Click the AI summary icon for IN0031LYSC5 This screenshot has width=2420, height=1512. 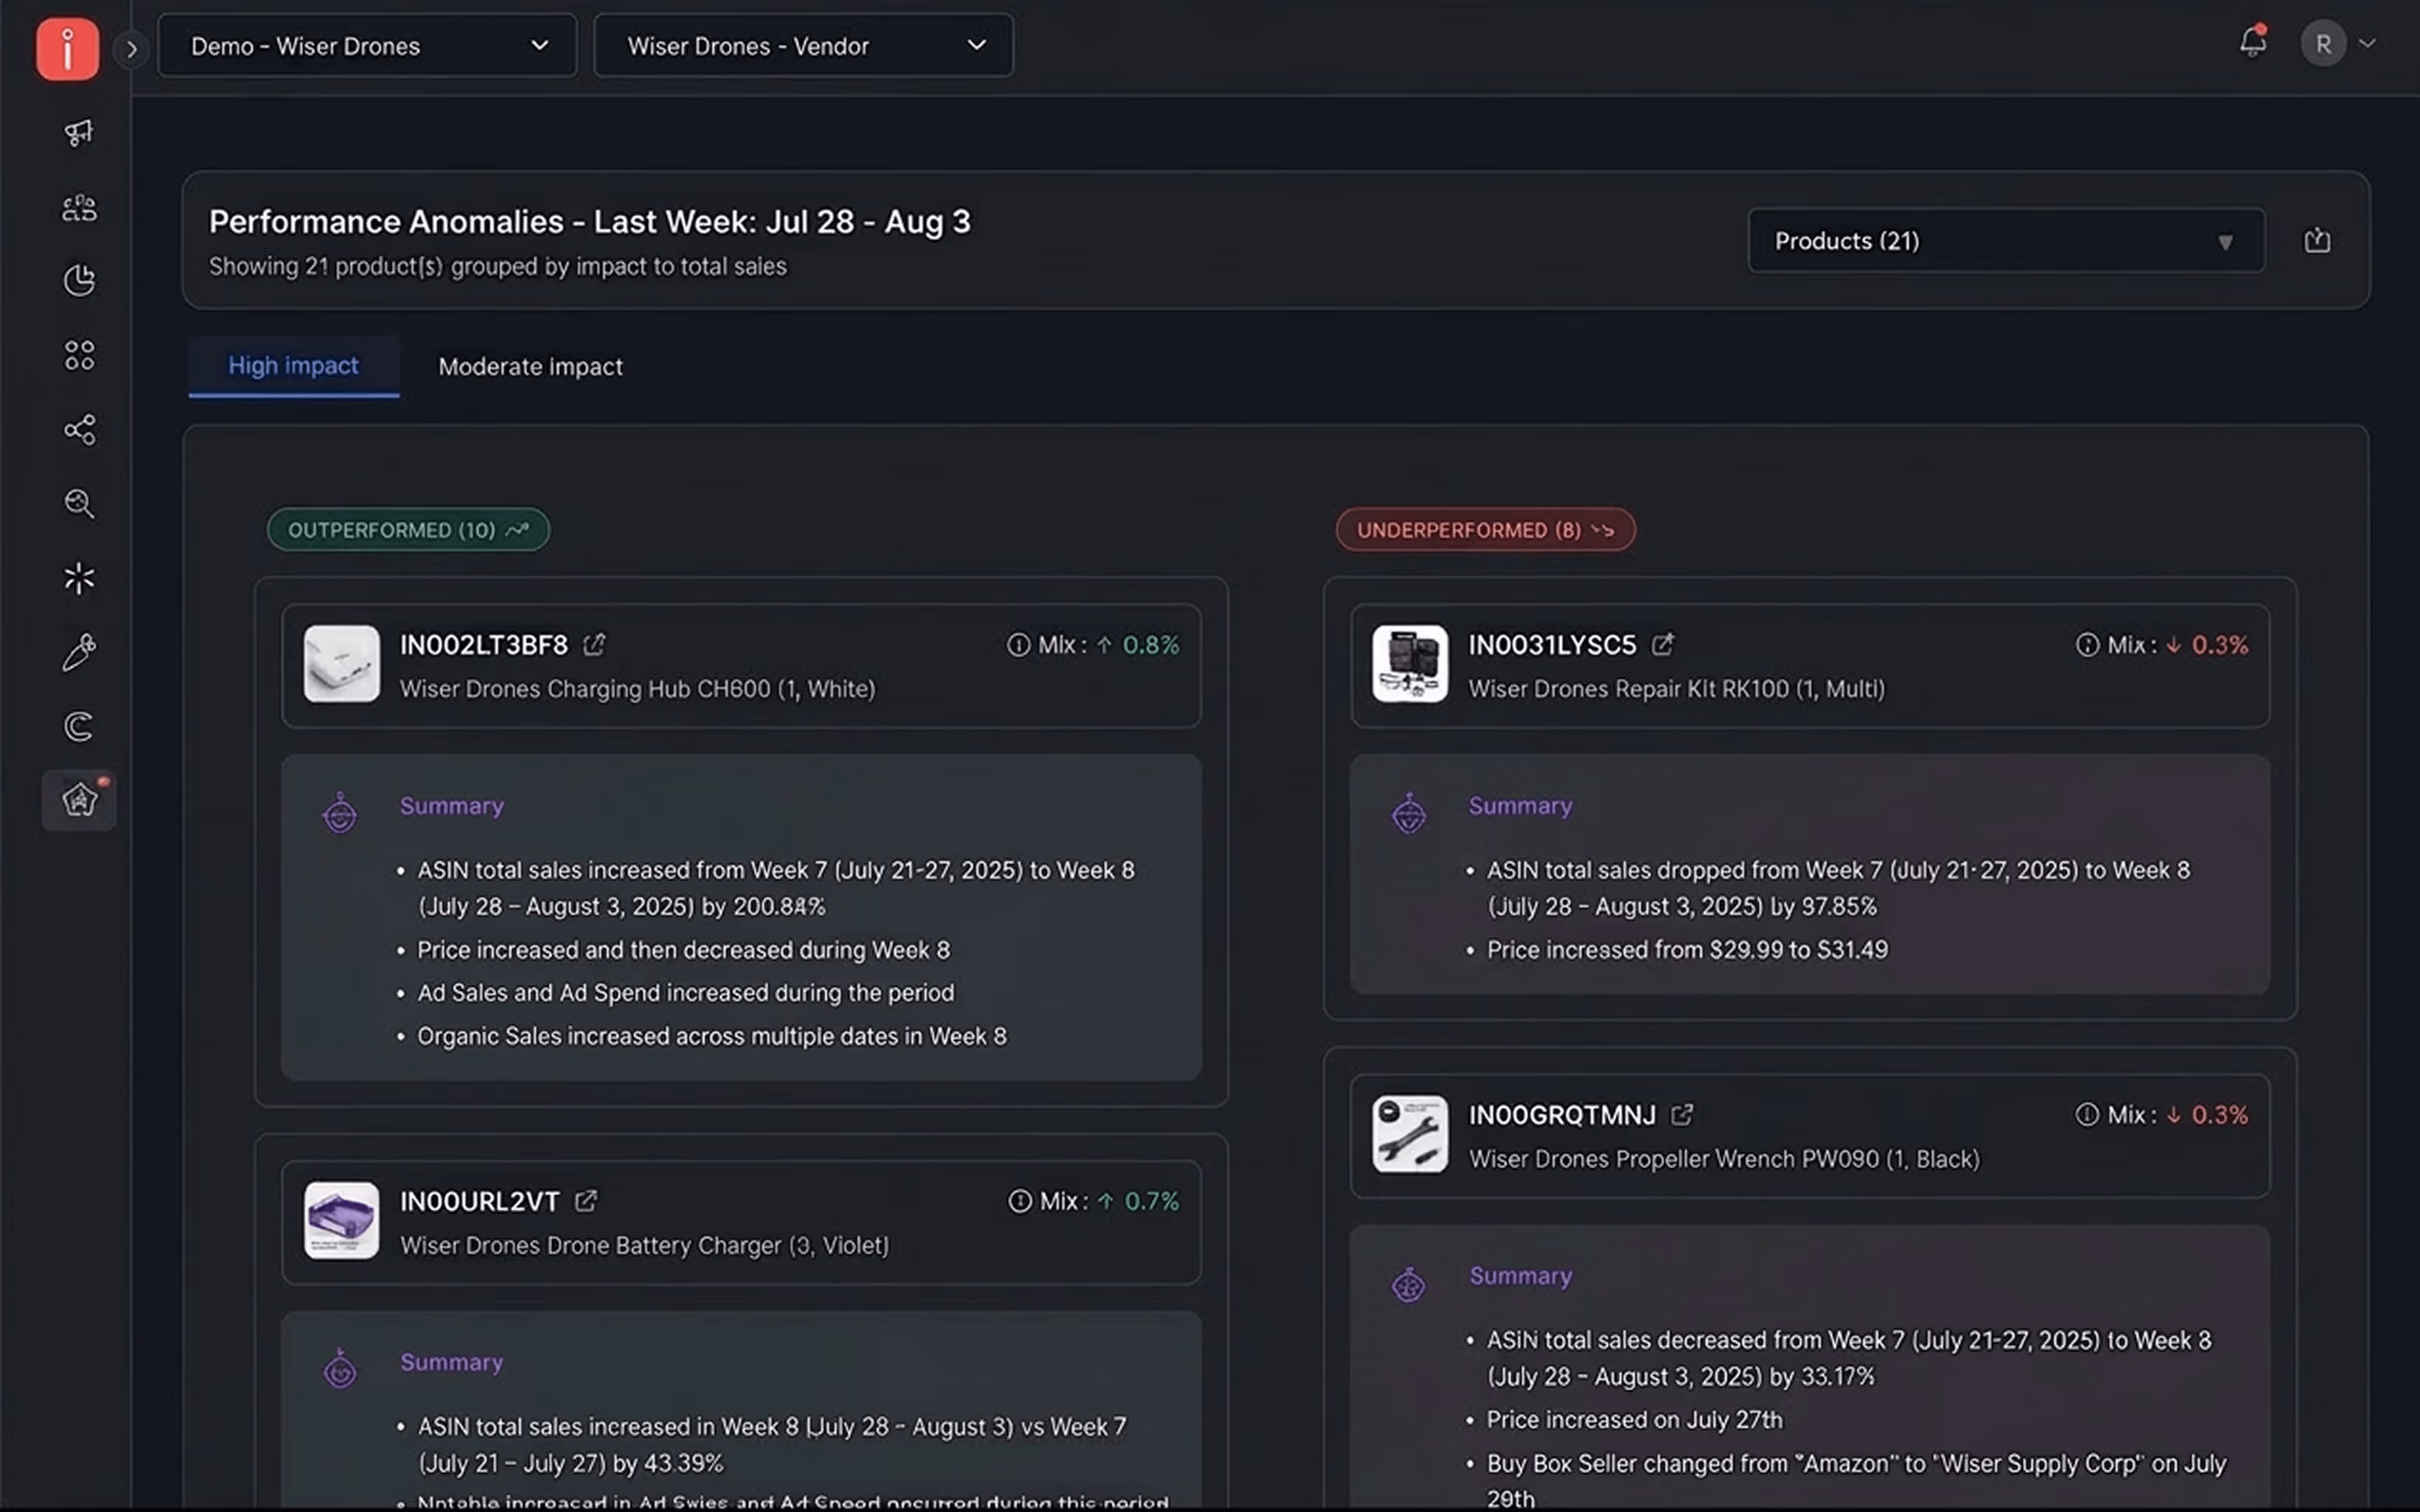pyautogui.click(x=1409, y=813)
